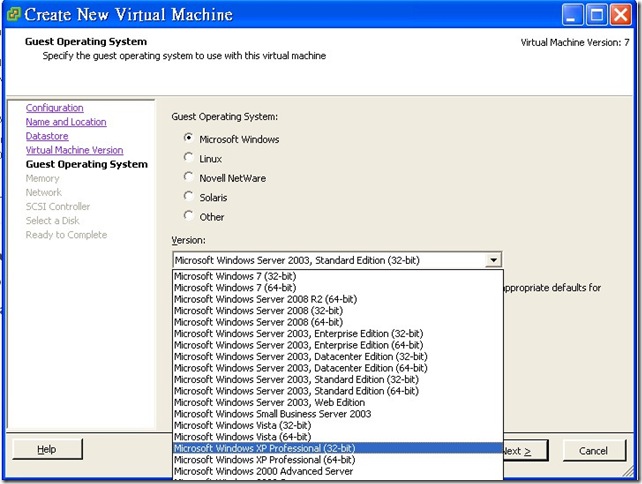The height and width of the screenshot is (484, 642).
Task: Minimize the Create New Virtual Machine window
Action: [572, 15]
